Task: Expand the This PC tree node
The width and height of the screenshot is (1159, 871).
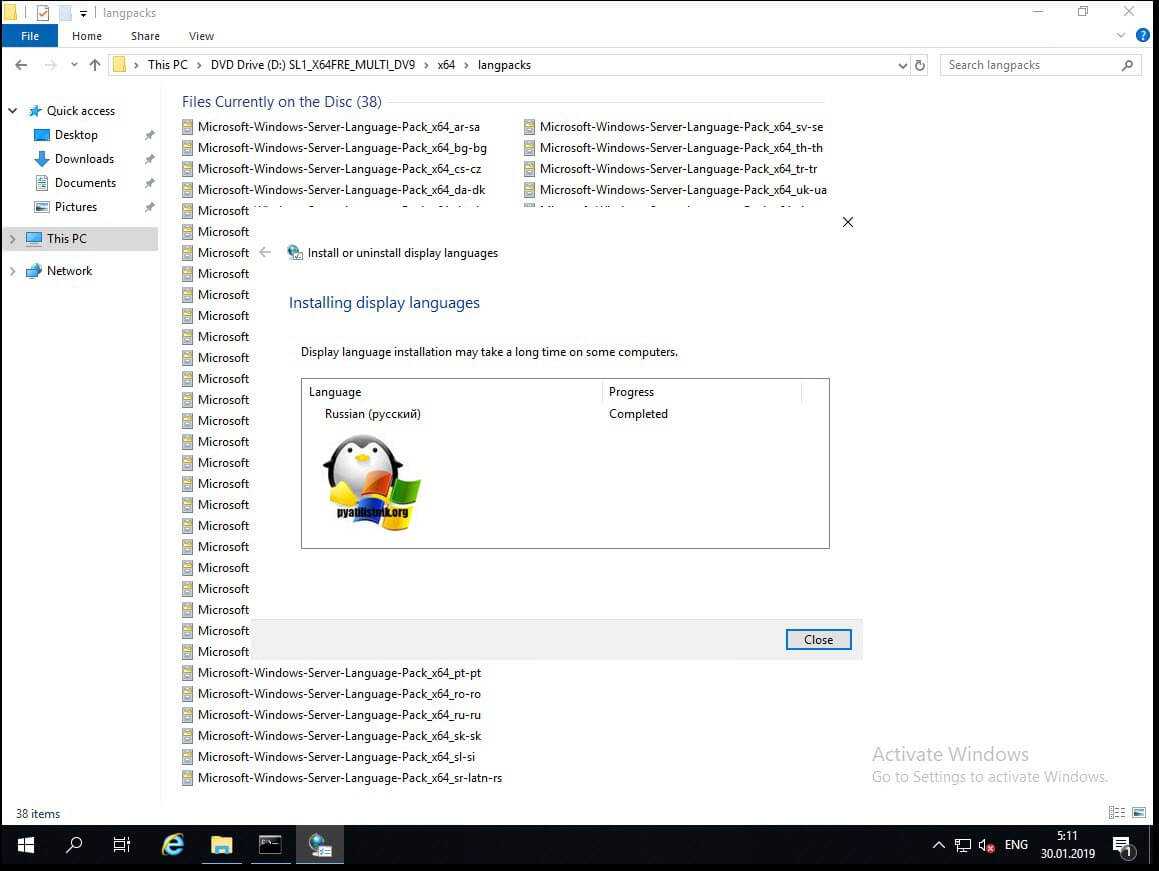Action: coord(12,239)
